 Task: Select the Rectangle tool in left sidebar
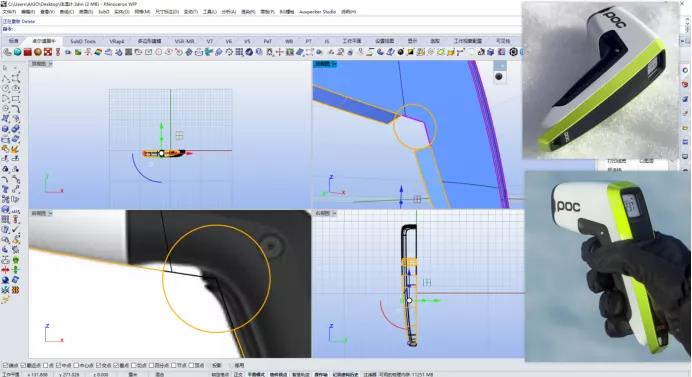point(15,98)
